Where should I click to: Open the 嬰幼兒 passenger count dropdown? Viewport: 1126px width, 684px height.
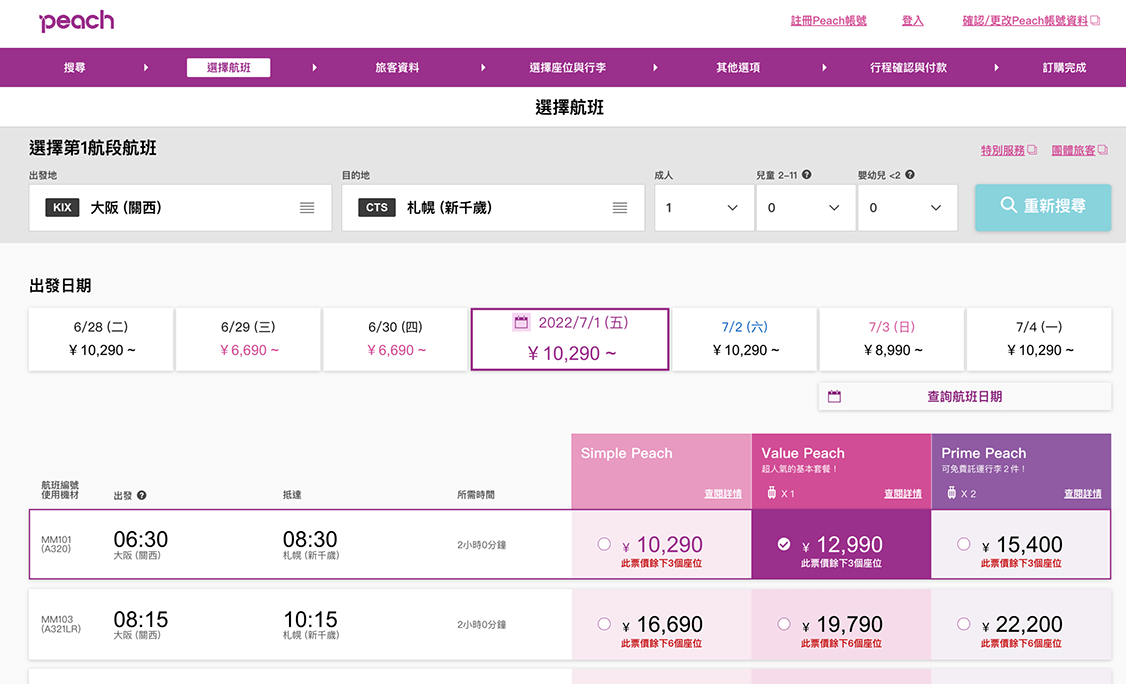(x=908, y=208)
